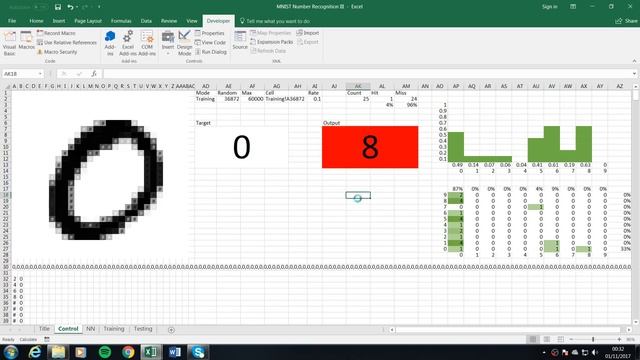Open the File tab

12,21
